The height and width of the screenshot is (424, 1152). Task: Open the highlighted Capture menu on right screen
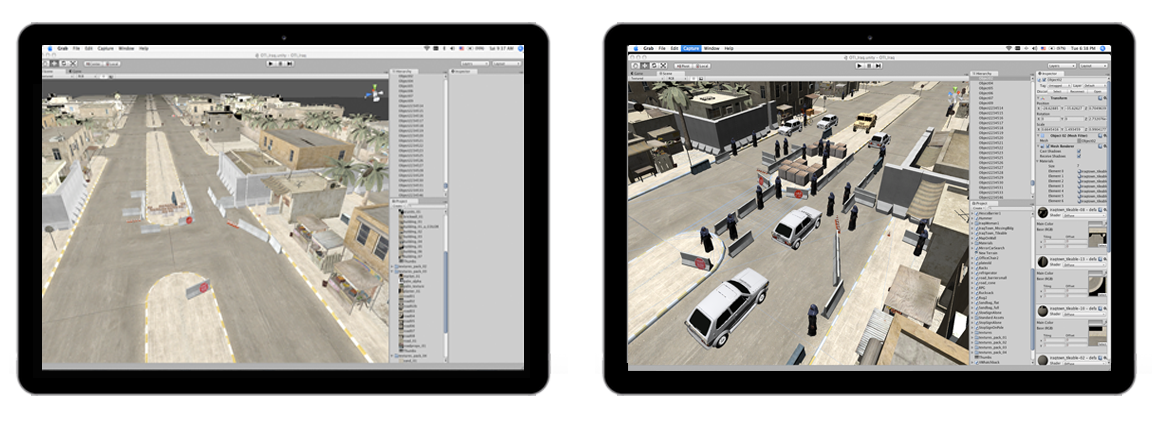tap(691, 48)
